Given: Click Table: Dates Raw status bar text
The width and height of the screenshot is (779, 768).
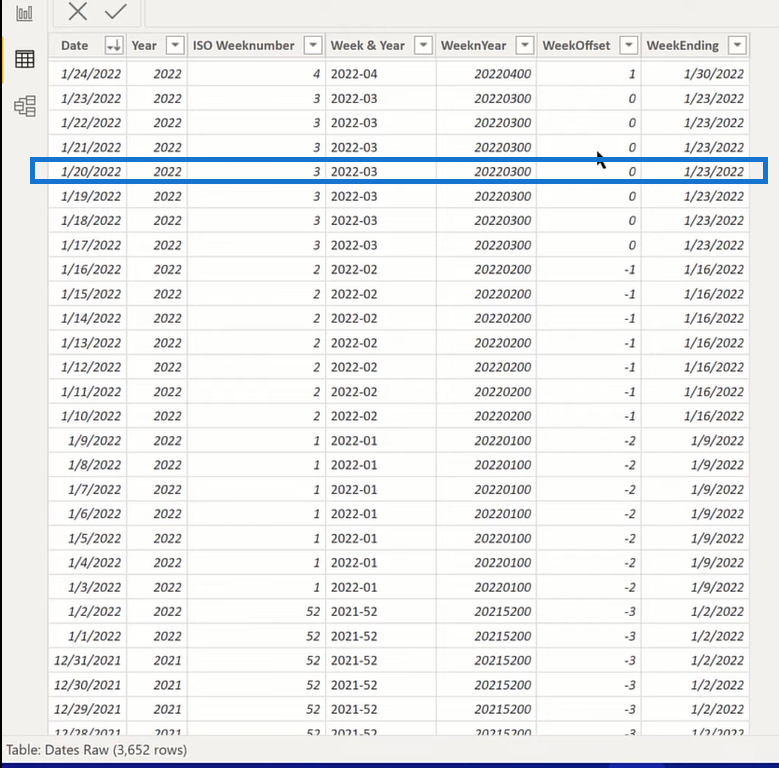Looking at the screenshot, I should pos(96,750).
